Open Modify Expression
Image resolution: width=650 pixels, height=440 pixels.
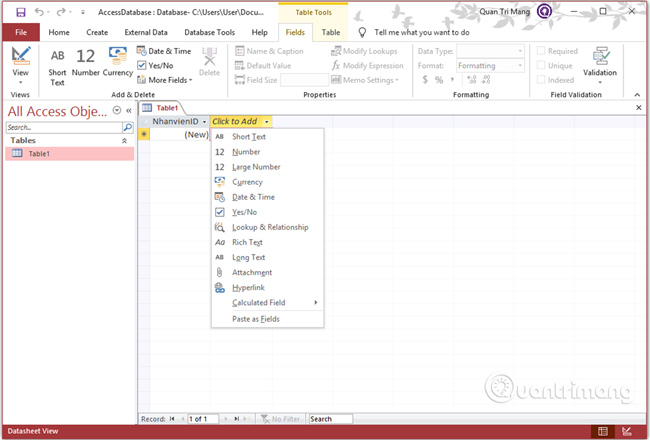point(367,66)
